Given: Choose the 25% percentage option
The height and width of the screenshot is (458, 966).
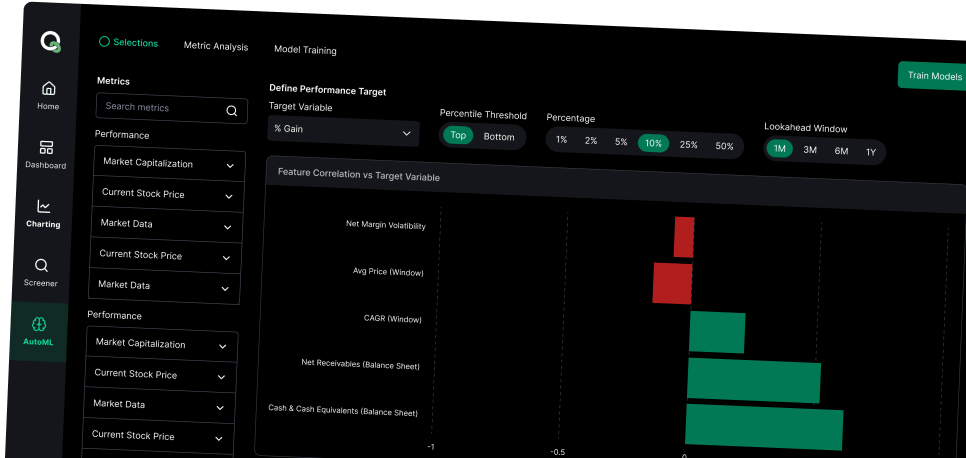Looking at the screenshot, I should (688, 145).
